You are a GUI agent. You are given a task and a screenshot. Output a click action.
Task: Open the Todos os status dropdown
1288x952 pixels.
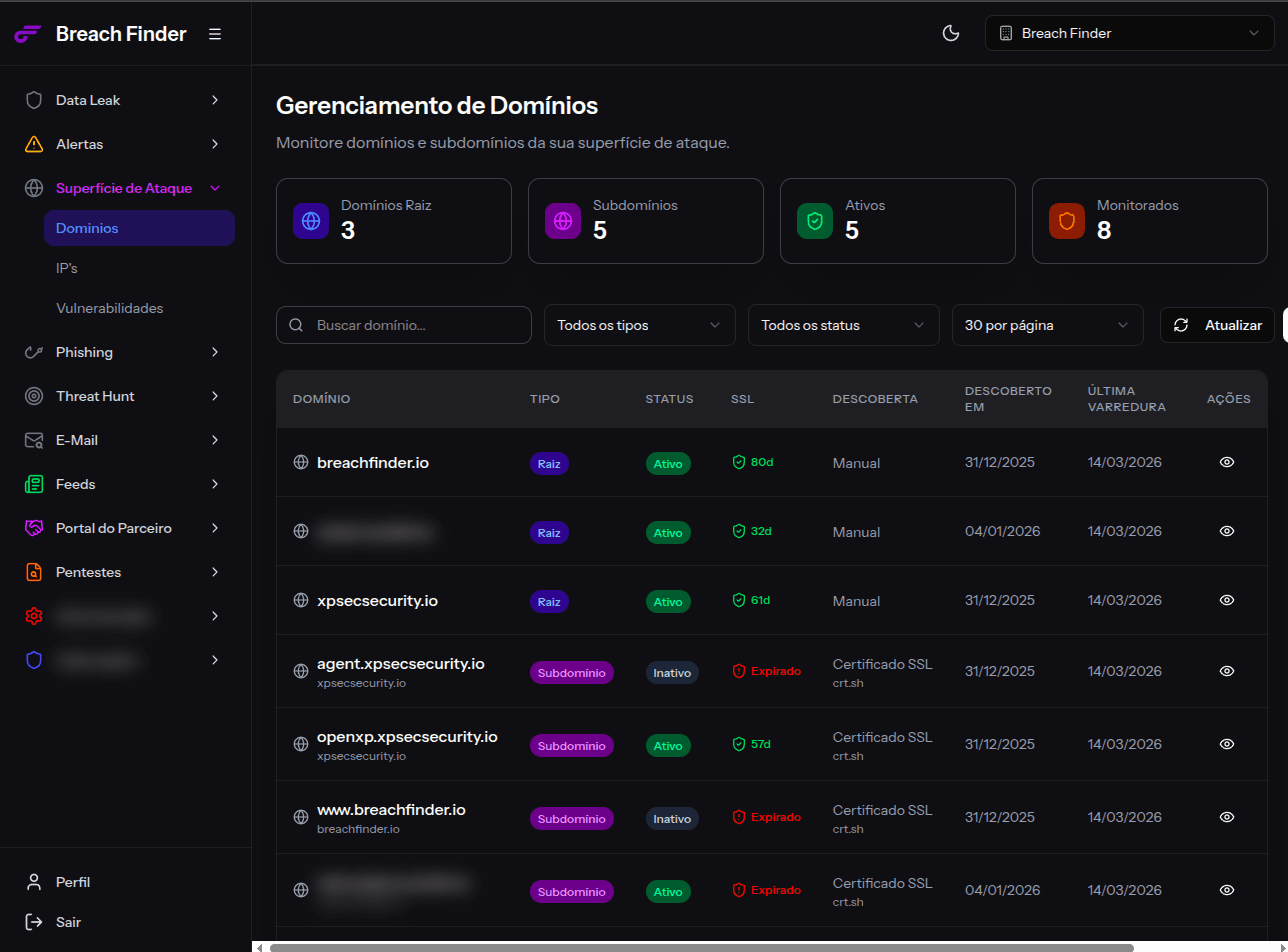843,325
